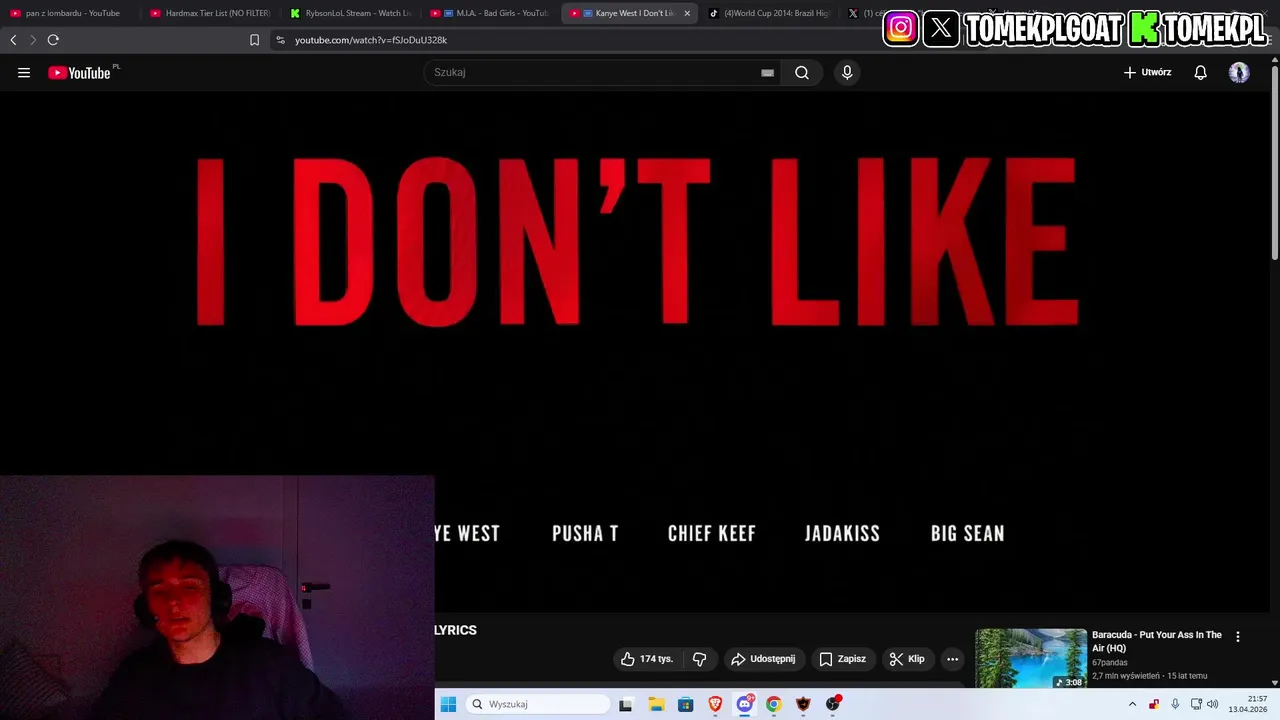Bookmark the page with the bookmark icon
The height and width of the screenshot is (720, 1280).
(254, 40)
